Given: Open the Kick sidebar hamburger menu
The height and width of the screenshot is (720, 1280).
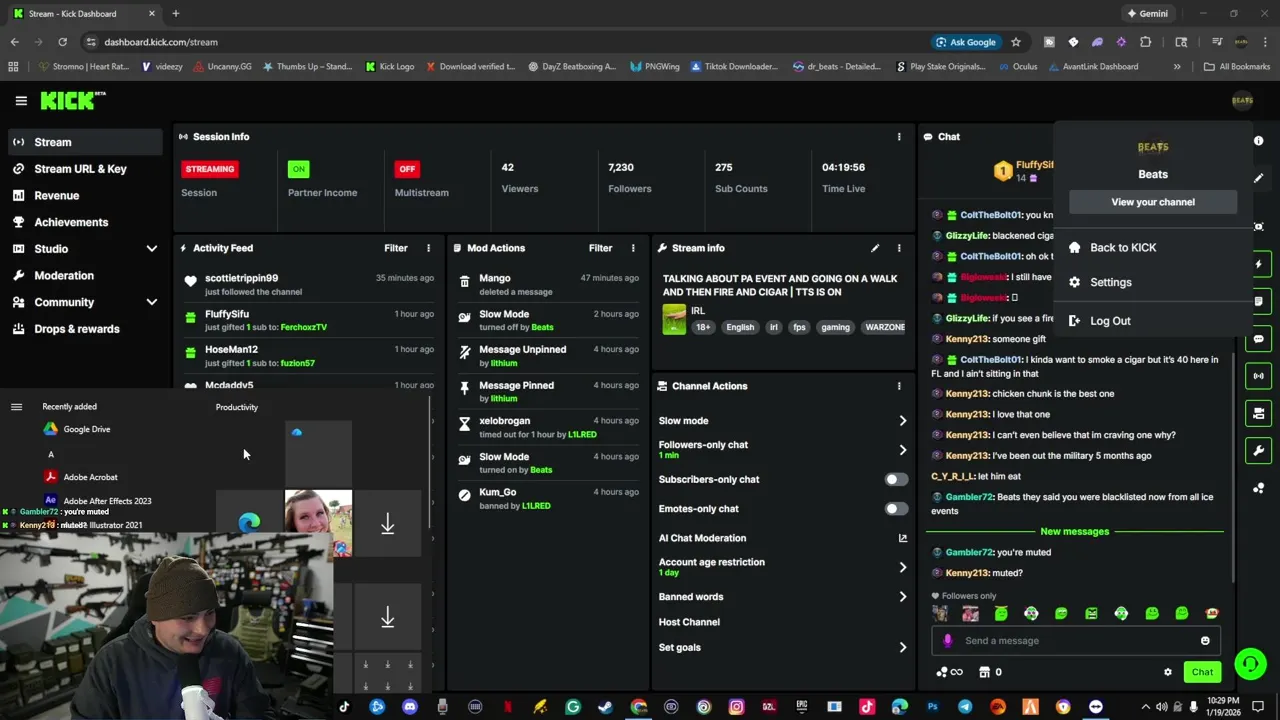Looking at the screenshot, I should pos(21,101).
